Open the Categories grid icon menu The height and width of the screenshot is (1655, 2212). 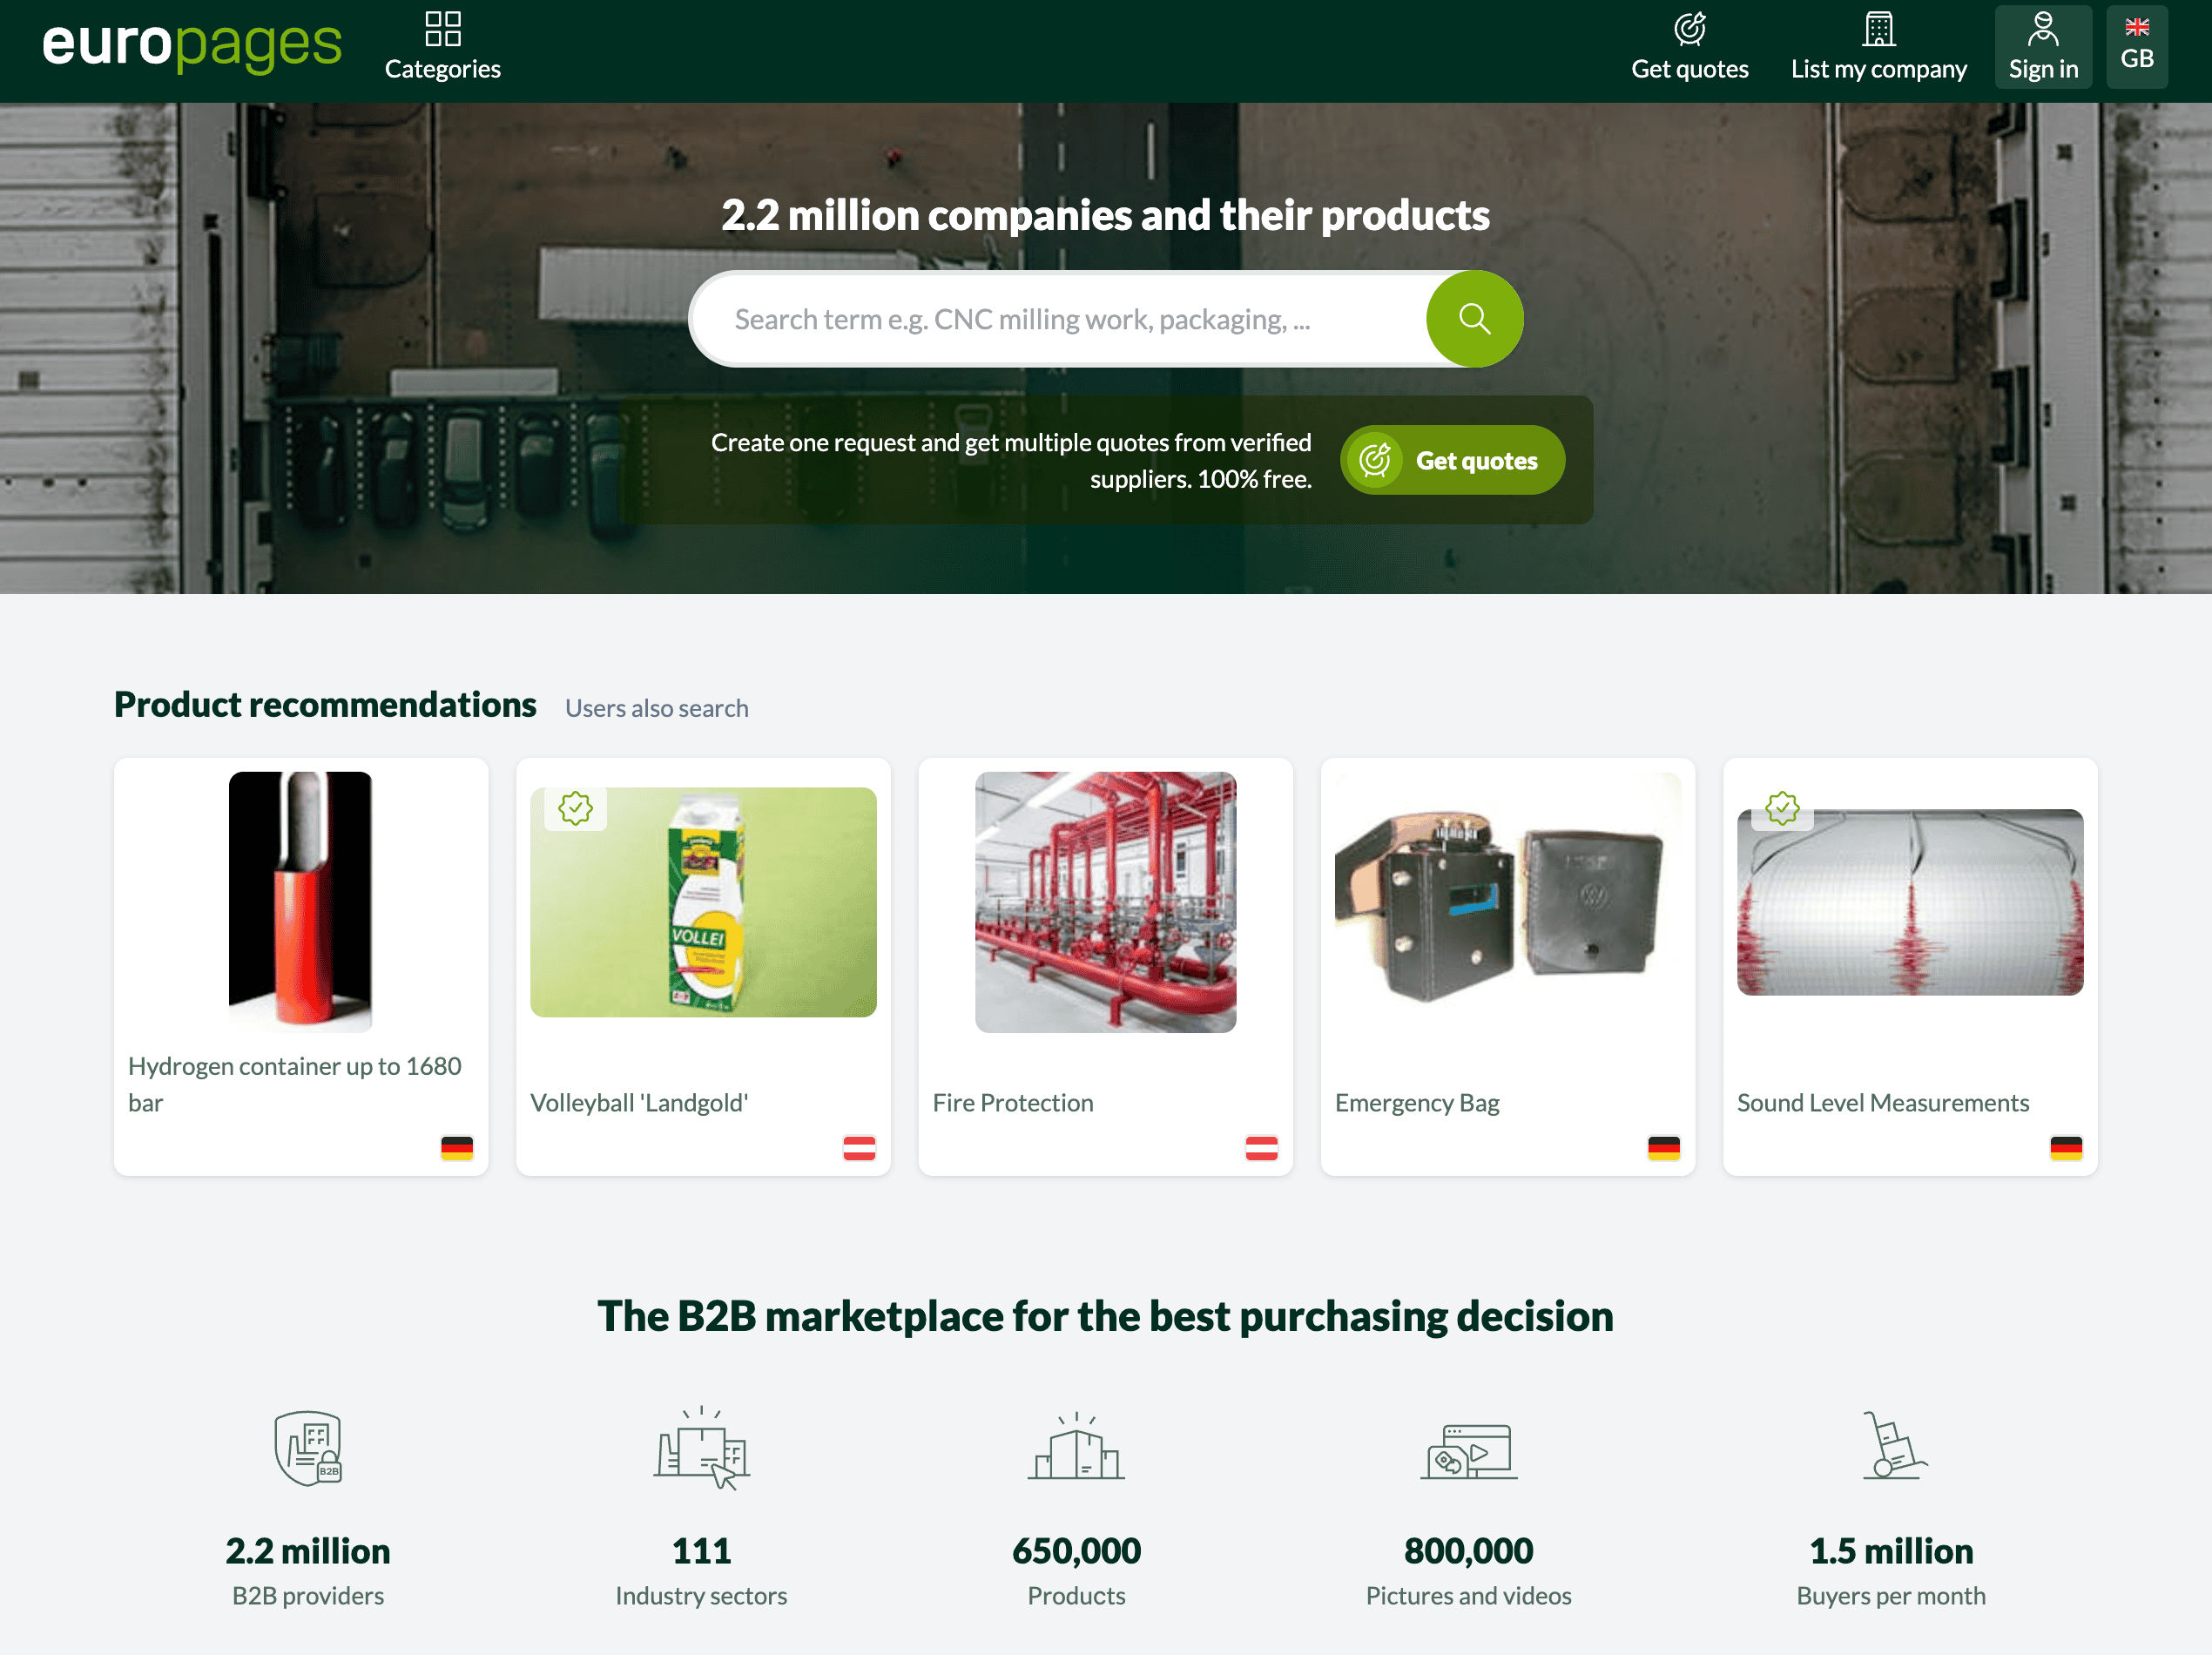[x=442, y=29]
